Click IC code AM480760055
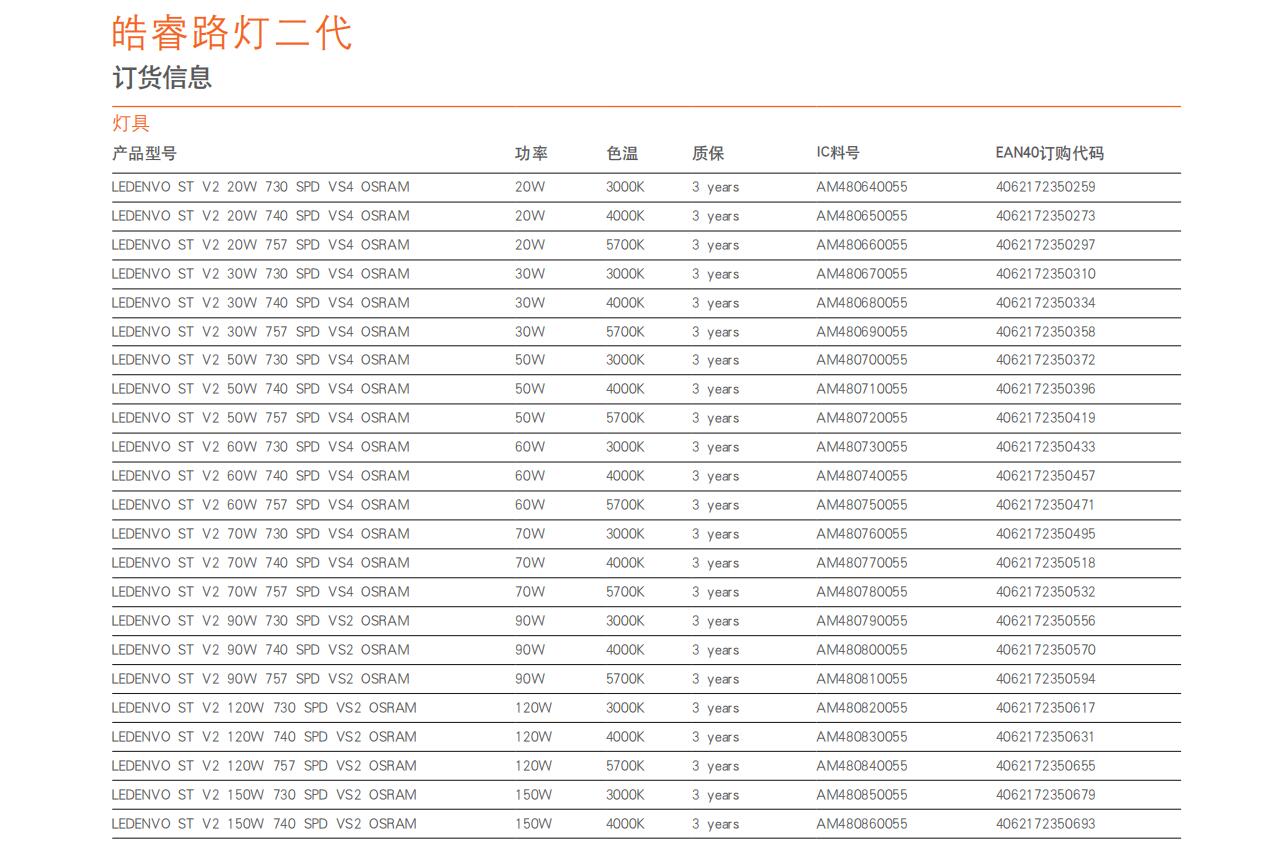The width and height of the screenshot is (1284, 845). (862, 534)
